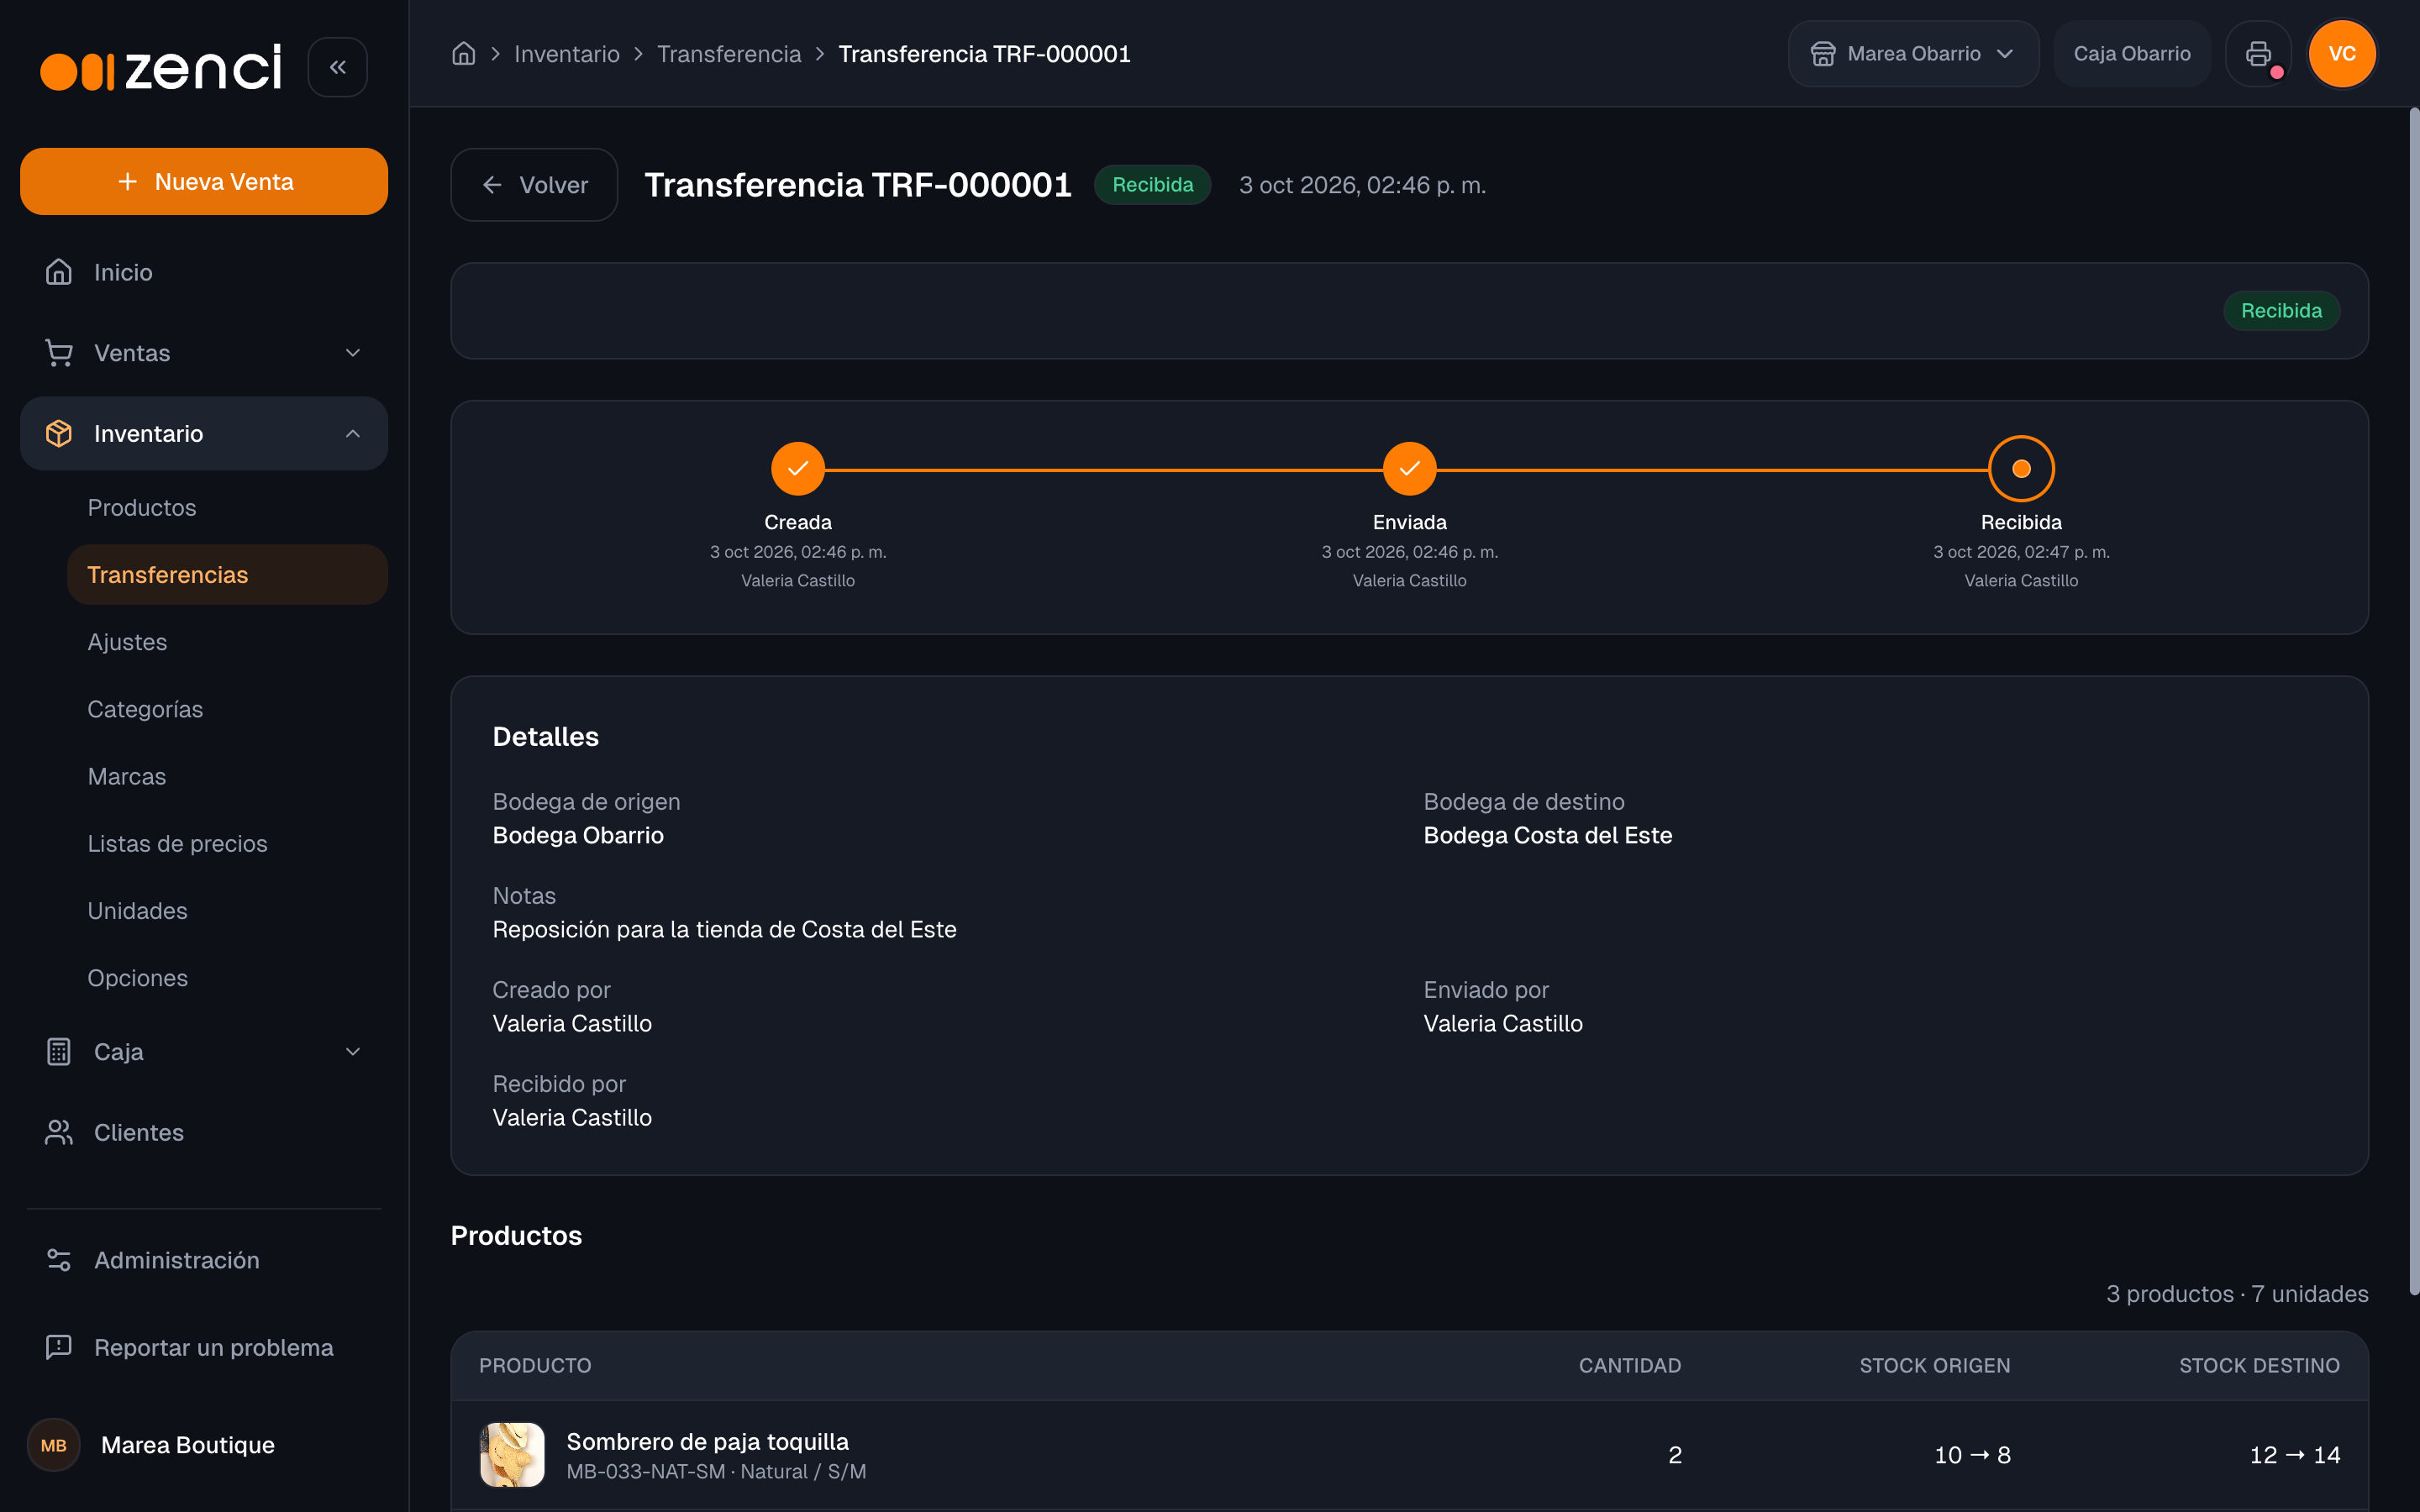
Task: Click the Creada step checkmark circle
Action: pos(798,468)
